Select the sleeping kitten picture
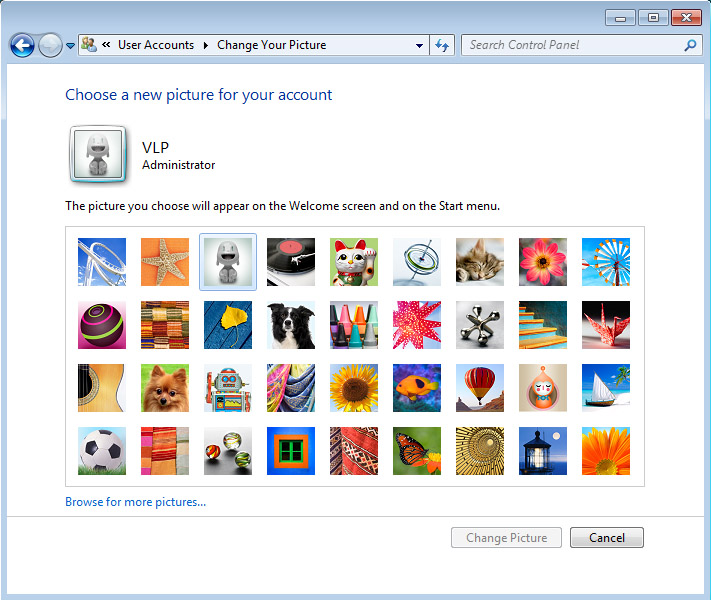 pos(480,262)
